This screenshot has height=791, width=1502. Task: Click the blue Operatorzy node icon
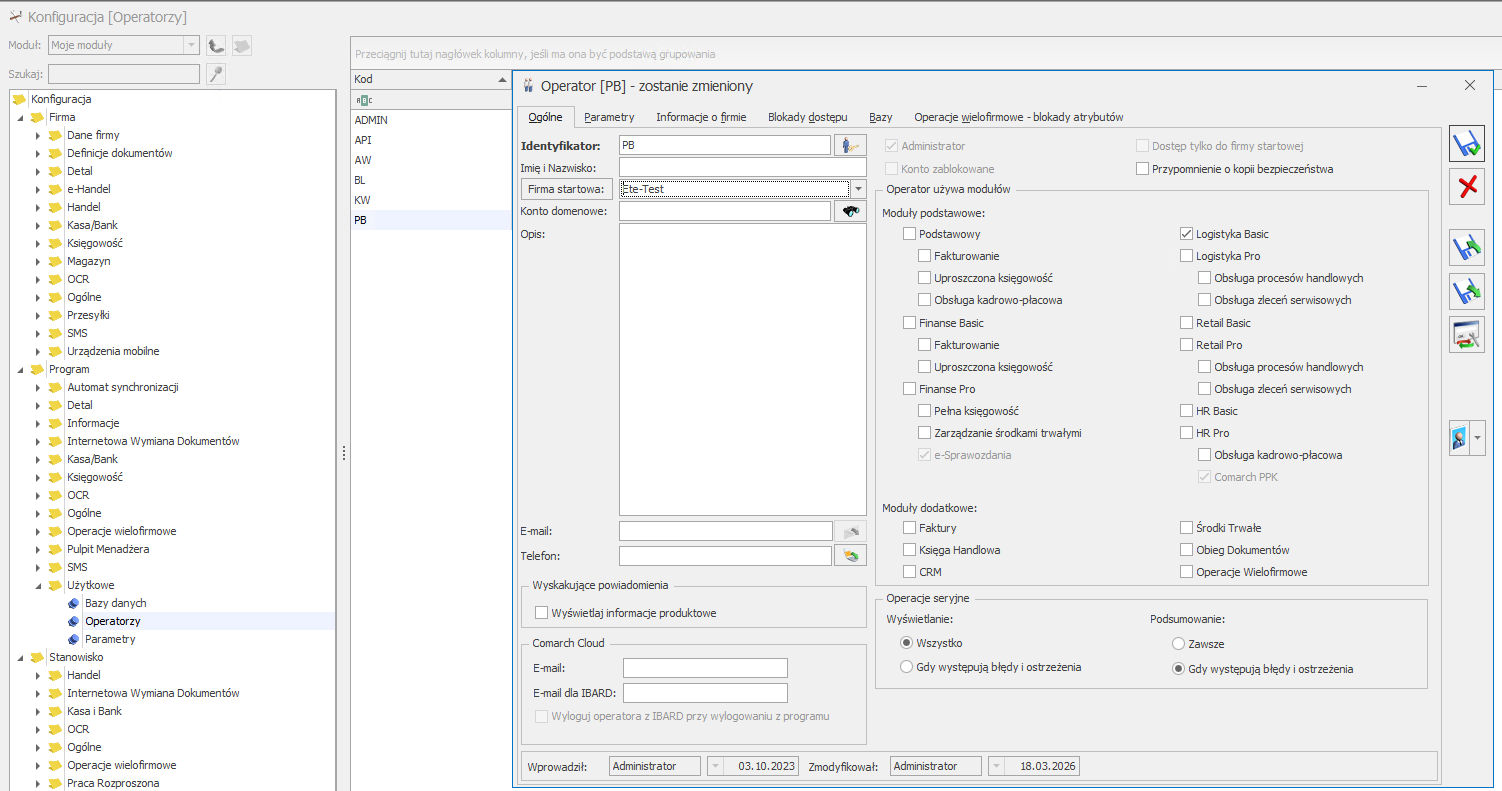click(73, 621)
